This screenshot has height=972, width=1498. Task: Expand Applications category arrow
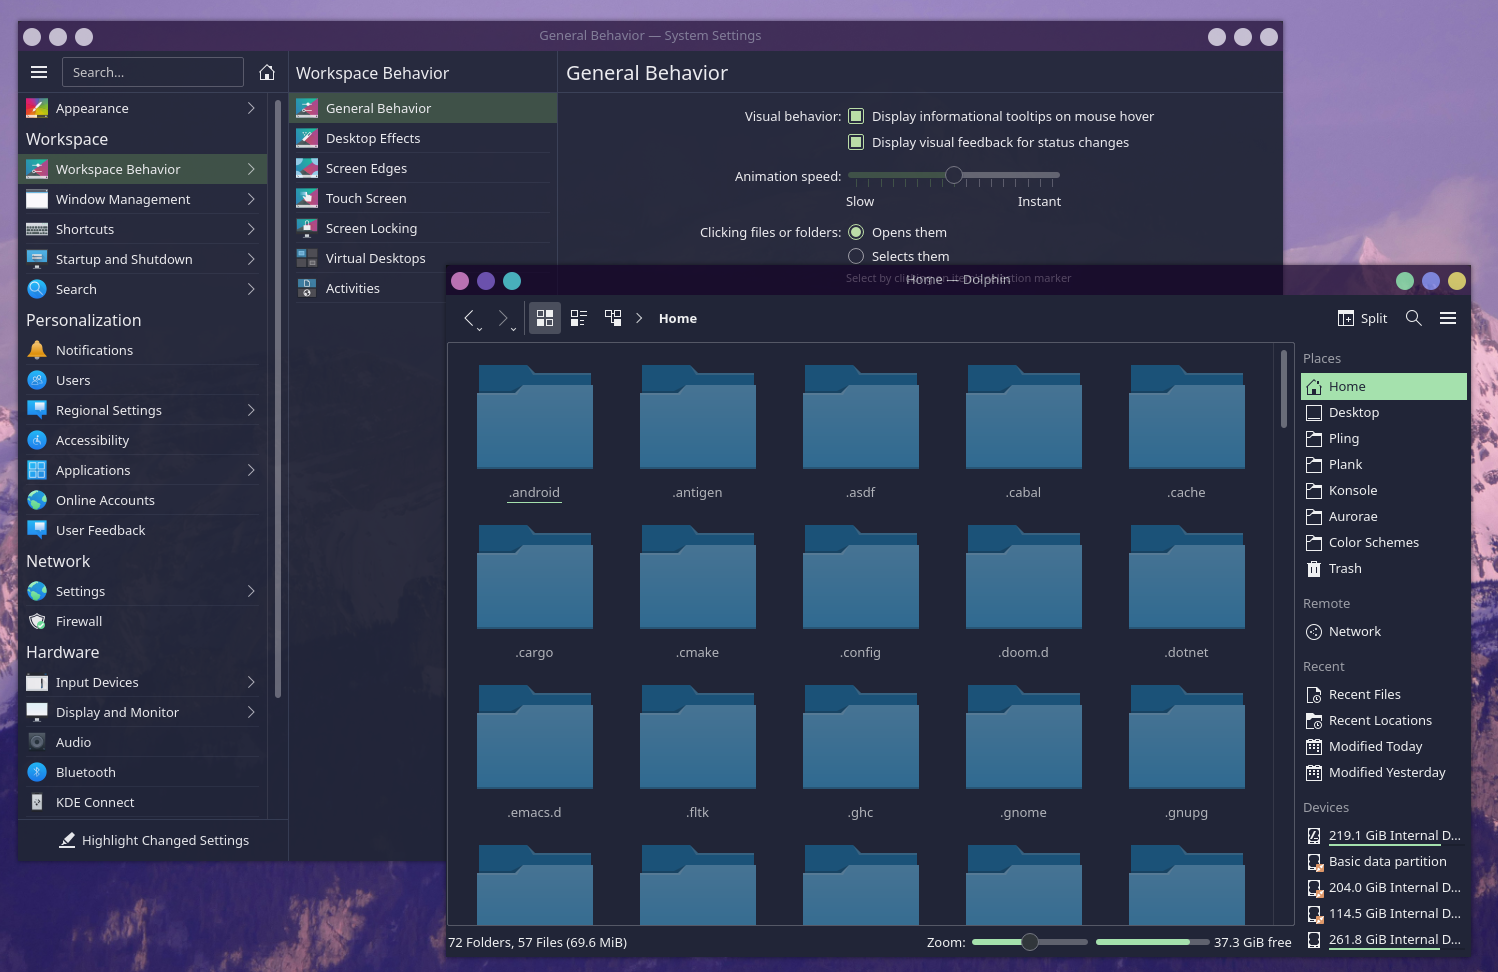point(251,470)
